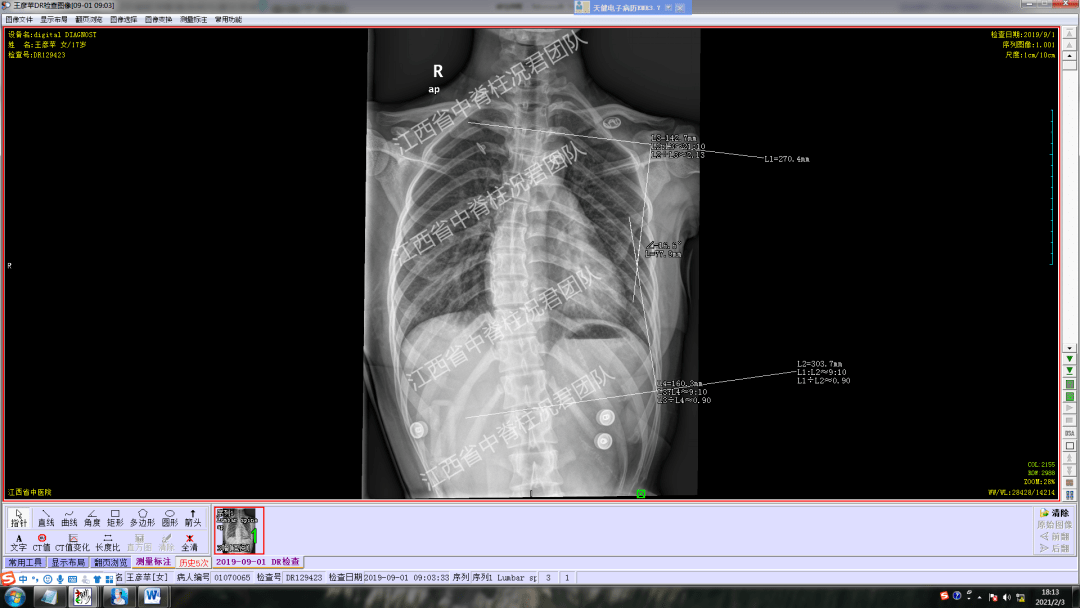Screen dimensions: 1080x608
Task: Clear all annotations with 全清
Action: coord(189,542)
